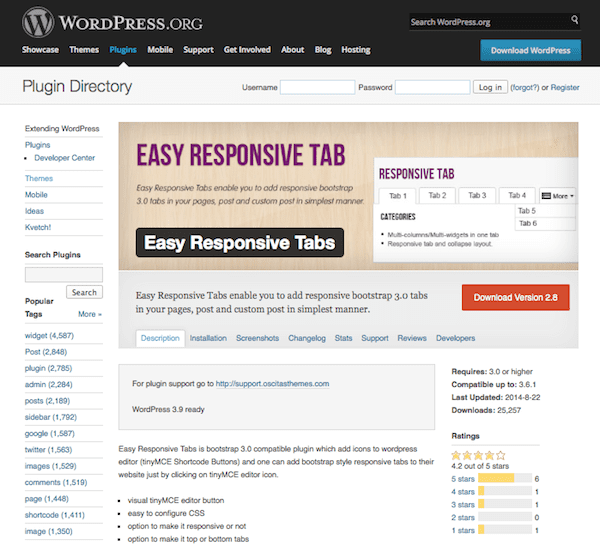Screen dimensions: 600x546
Task: Click the Log in button
Action: 490,88
